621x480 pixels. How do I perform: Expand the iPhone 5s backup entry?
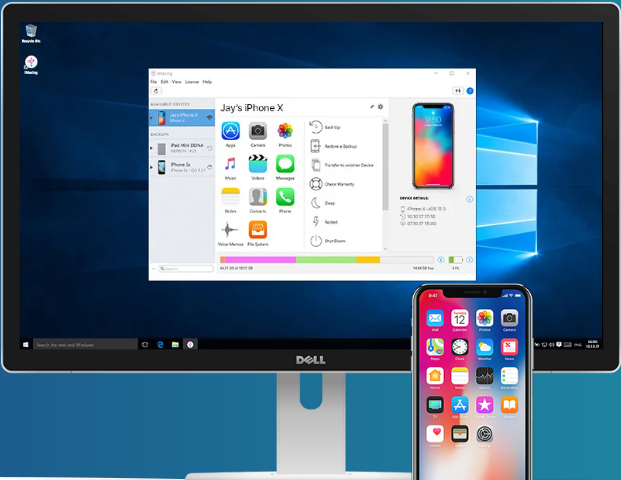coord(151,167)
